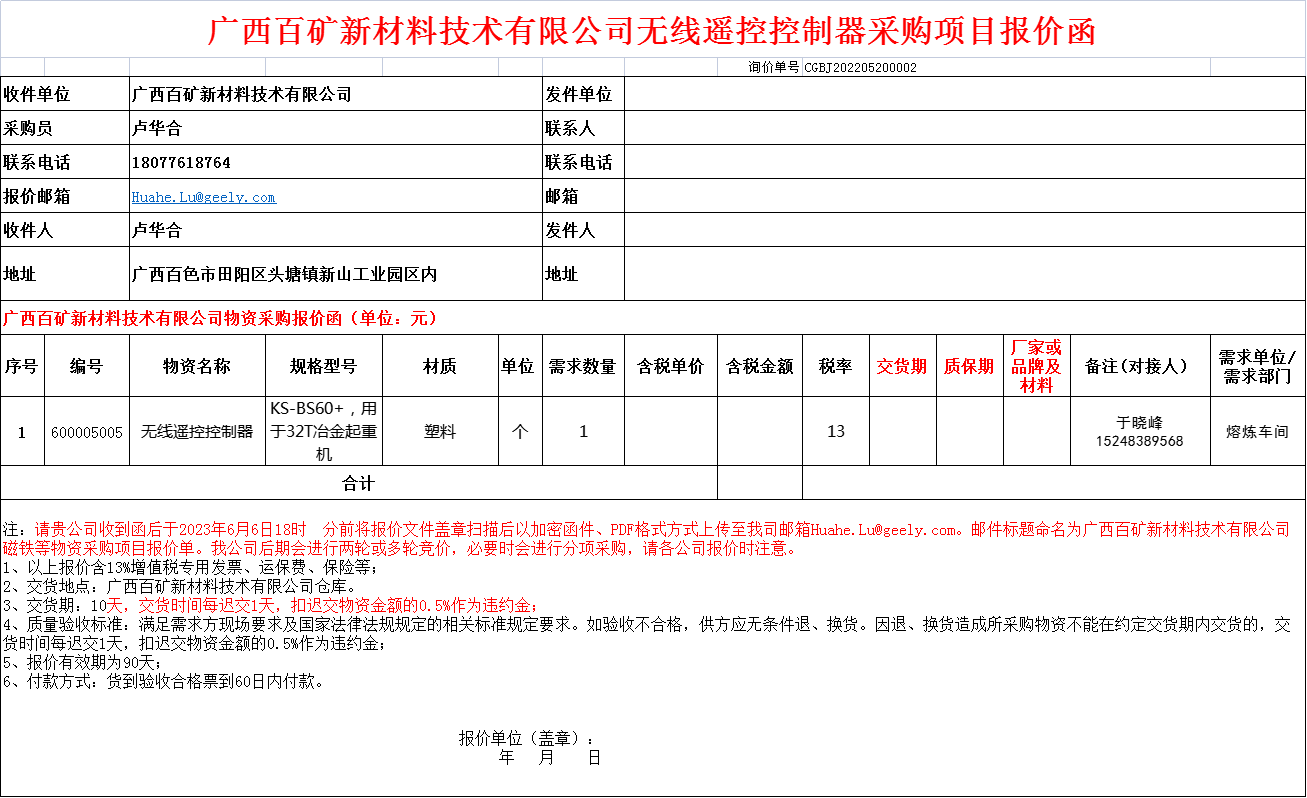Click the 备注(对接人) column header
Viewport: 1307px width, 798px height.
1140,366
